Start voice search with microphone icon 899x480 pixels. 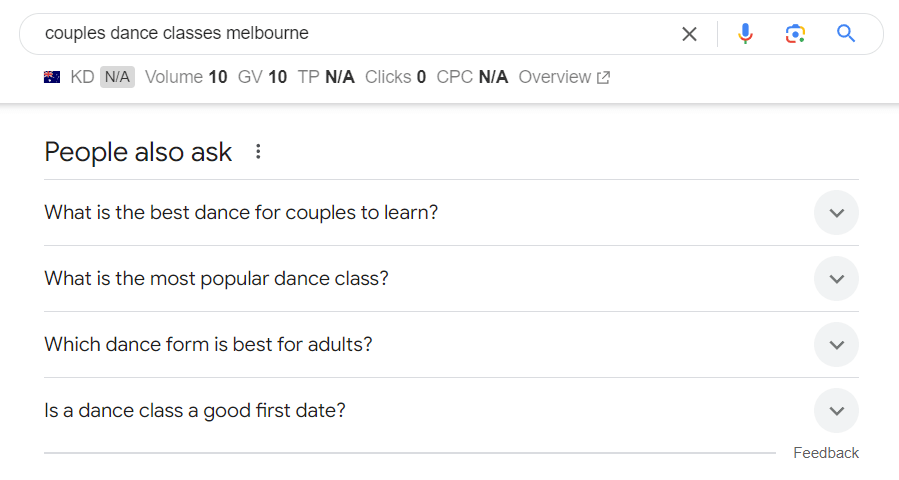(745, 34)
